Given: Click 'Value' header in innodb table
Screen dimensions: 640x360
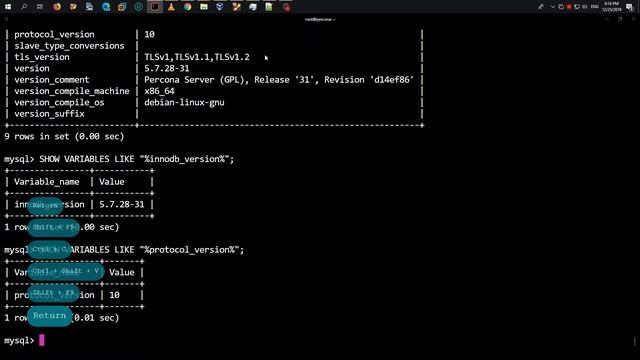Looking at the screenshot, I should tap(111, 182).
